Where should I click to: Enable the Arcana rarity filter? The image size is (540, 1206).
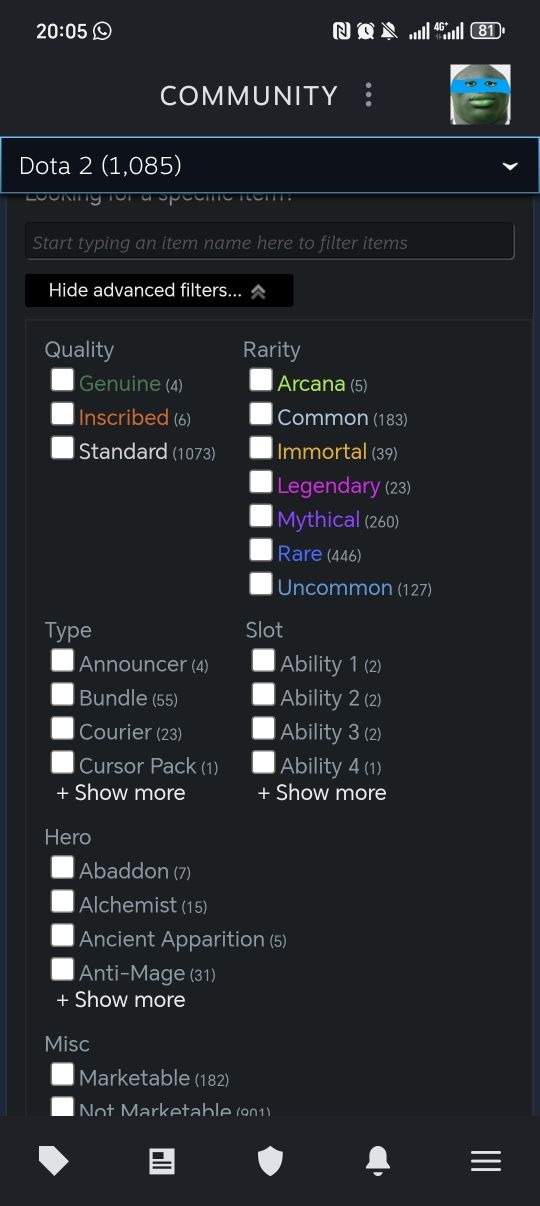coord(261,380)
